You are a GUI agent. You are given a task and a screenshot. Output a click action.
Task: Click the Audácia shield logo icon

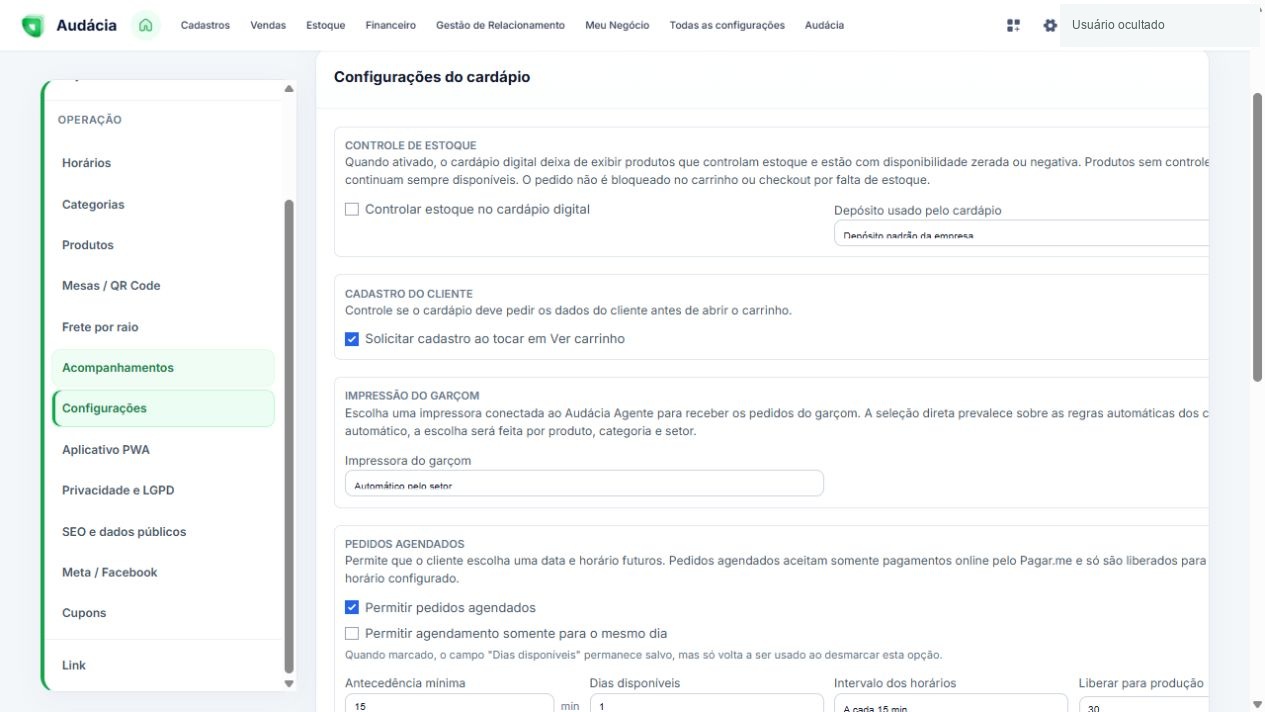click(33, 26)
